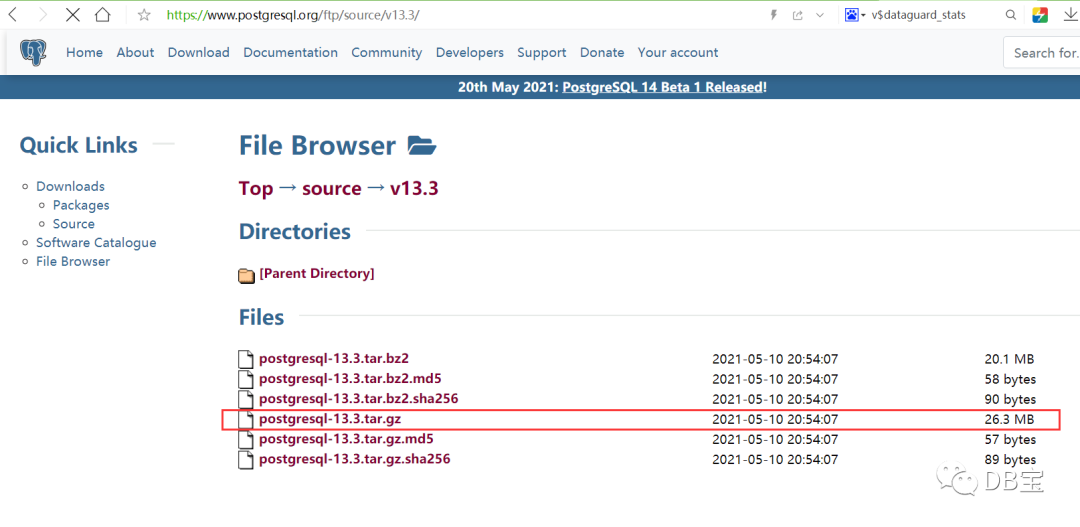
Task: Click file icon for postgresql-13.3.tar.bz2.sha256
Action: (245, 399)
